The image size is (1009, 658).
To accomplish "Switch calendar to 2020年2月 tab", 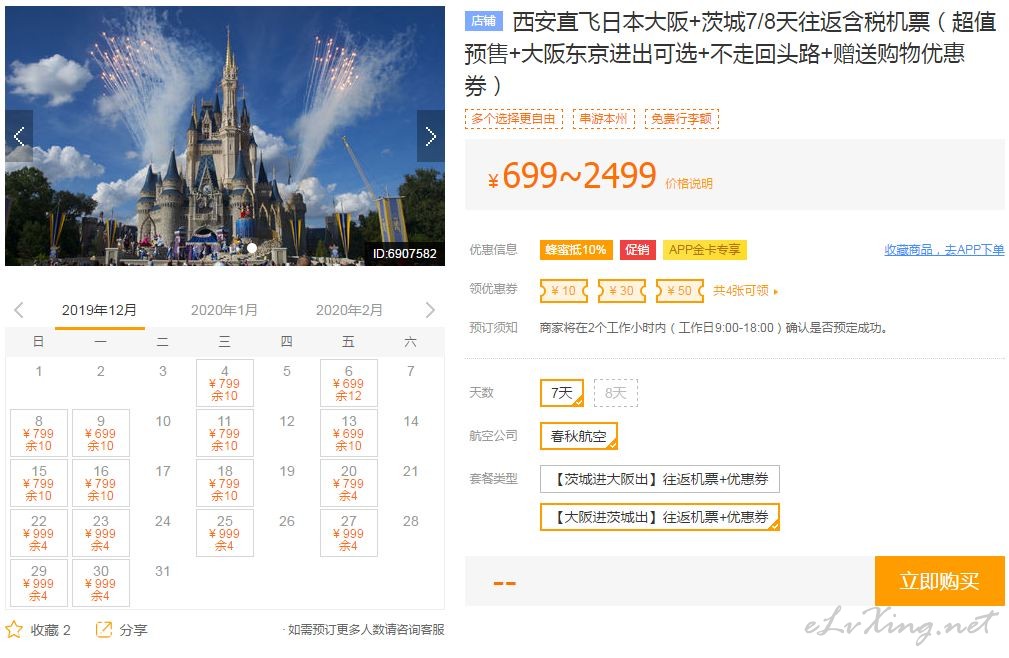I will coord(349,310).
